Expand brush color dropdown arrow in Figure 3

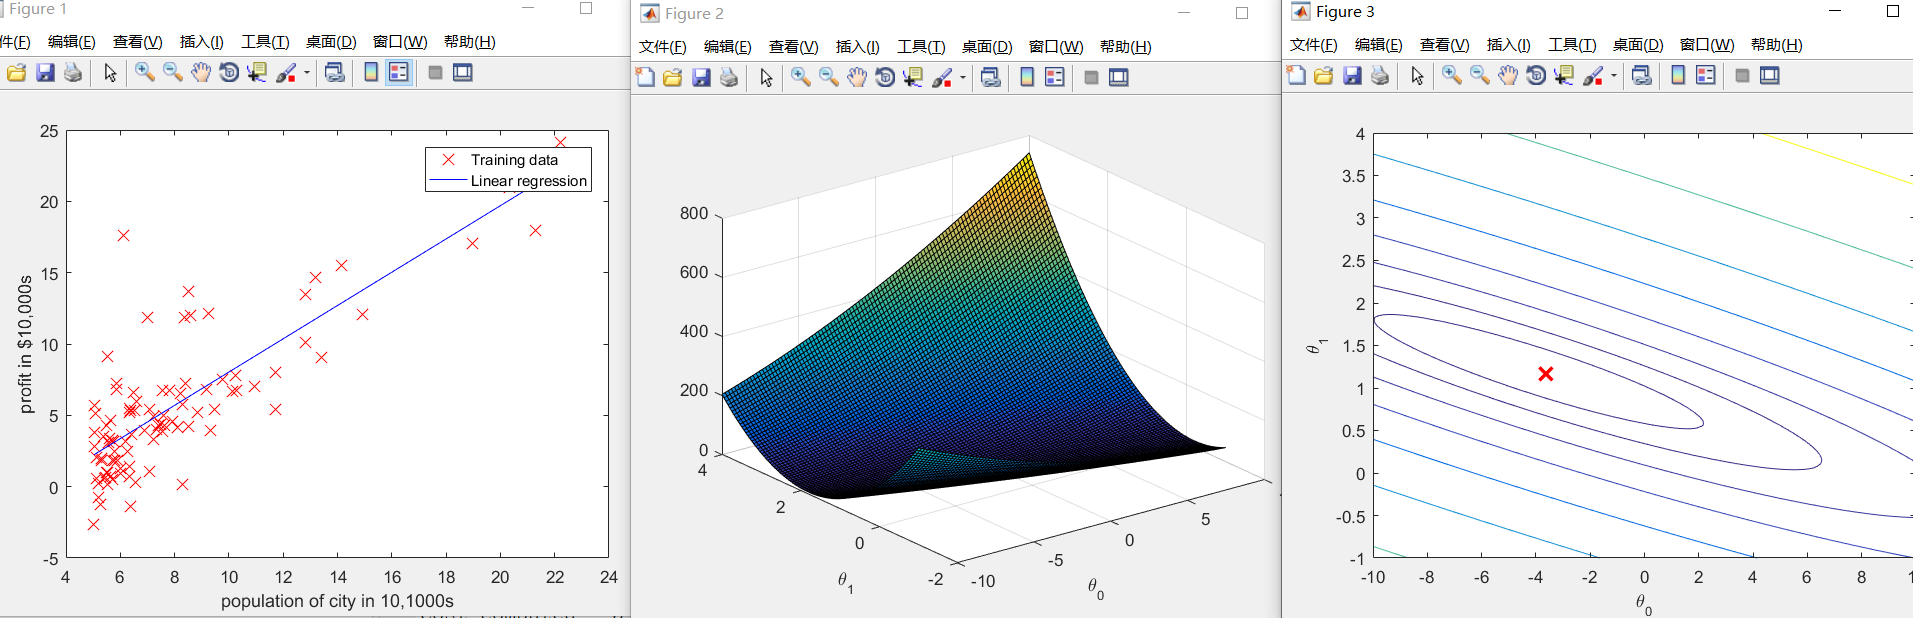click(1614, 76)
